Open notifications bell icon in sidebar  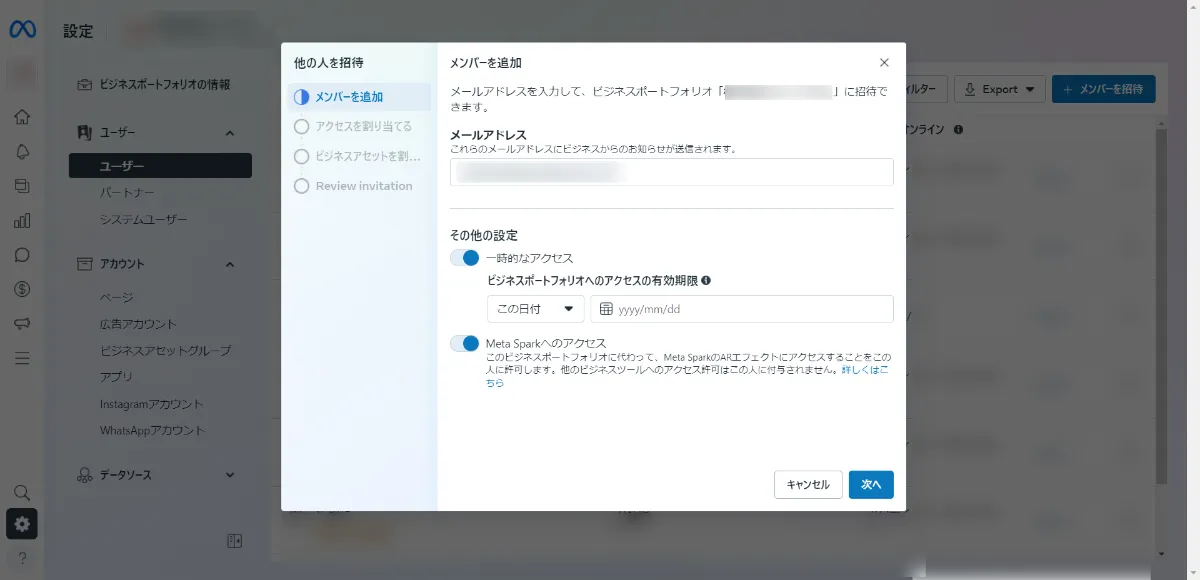pos(22,151)
